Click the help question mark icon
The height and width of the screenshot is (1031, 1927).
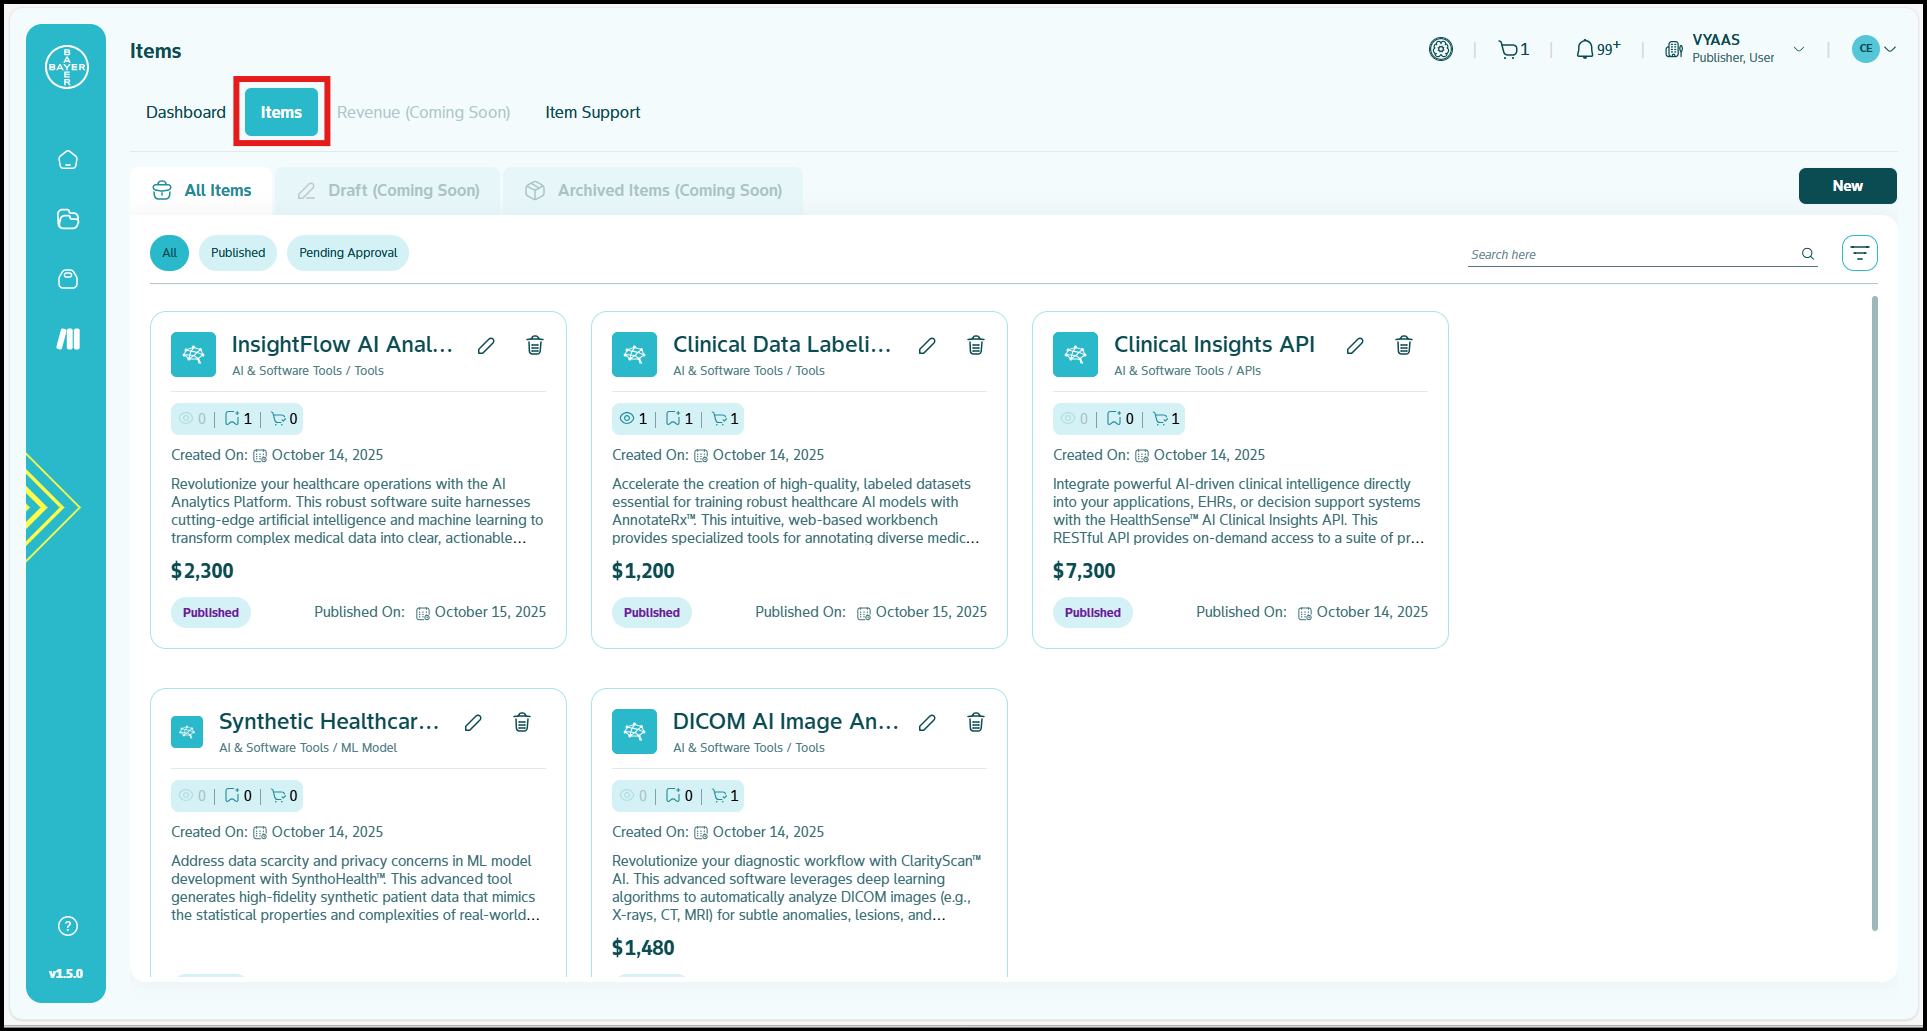(68, 926)
